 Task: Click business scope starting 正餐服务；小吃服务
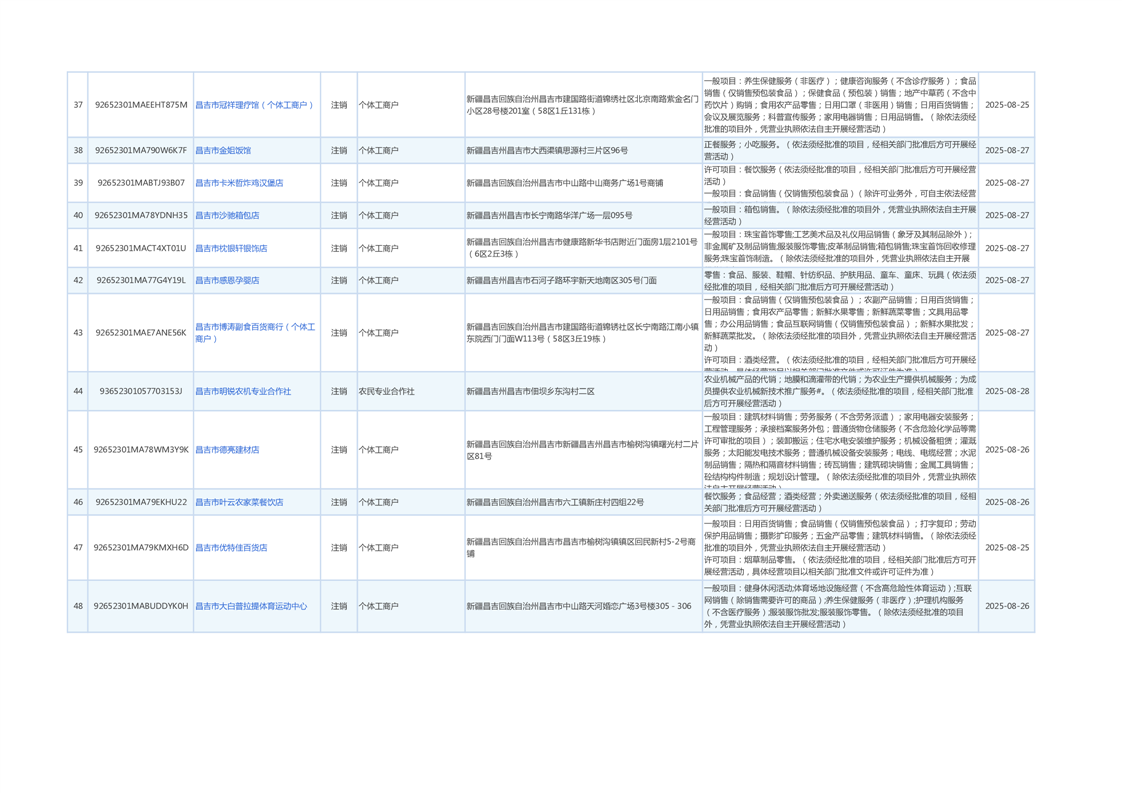click(x=840, y=151)
